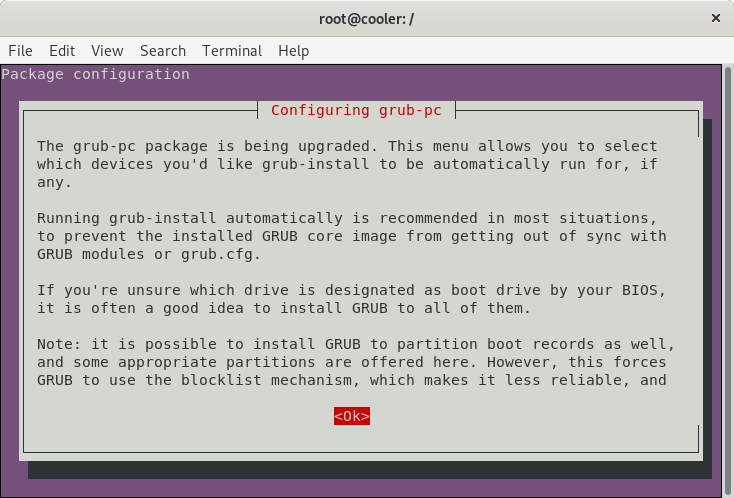Click the line 'GRUB modules or grub.cfg.'
Screen dimensions: 734x498
pos(149,255)
